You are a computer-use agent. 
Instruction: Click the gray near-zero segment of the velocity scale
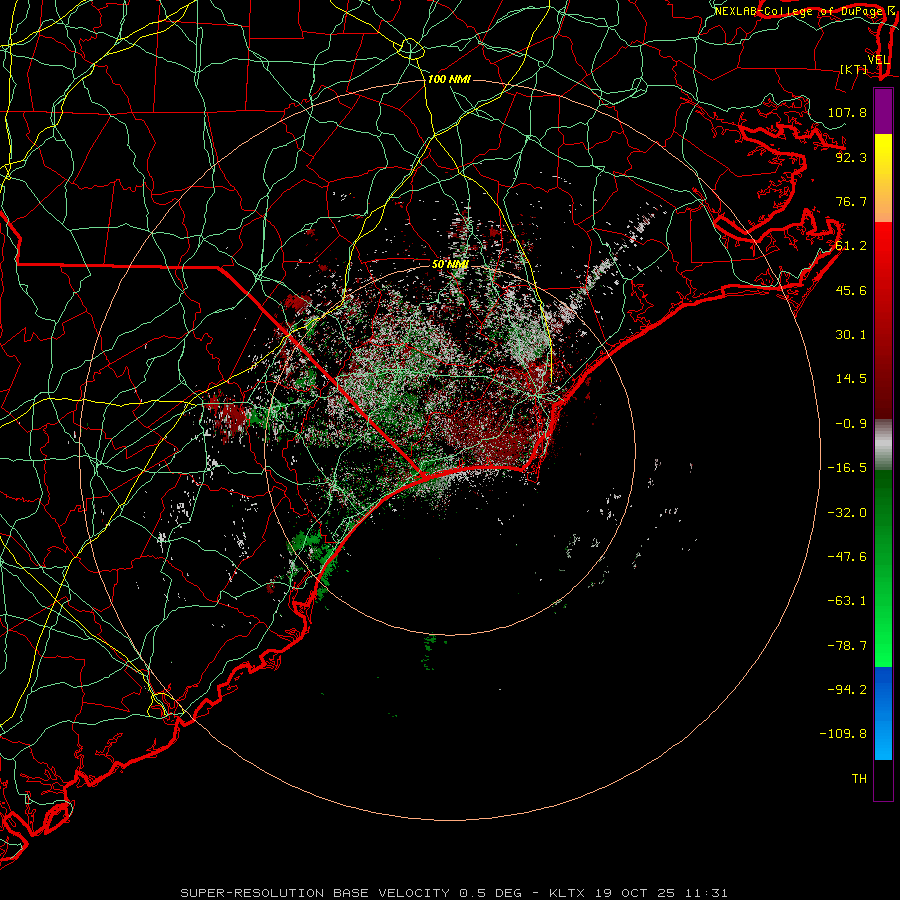point(883,442)
